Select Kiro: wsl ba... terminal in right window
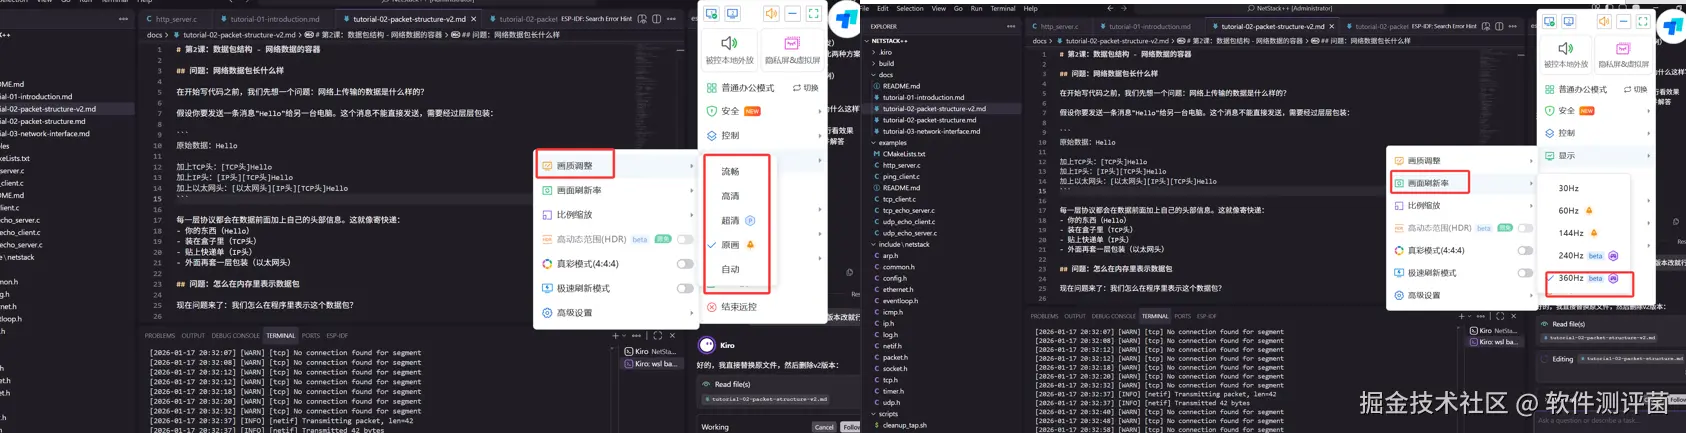This screenshot has width=1686, height=433. pos(1493,342)
